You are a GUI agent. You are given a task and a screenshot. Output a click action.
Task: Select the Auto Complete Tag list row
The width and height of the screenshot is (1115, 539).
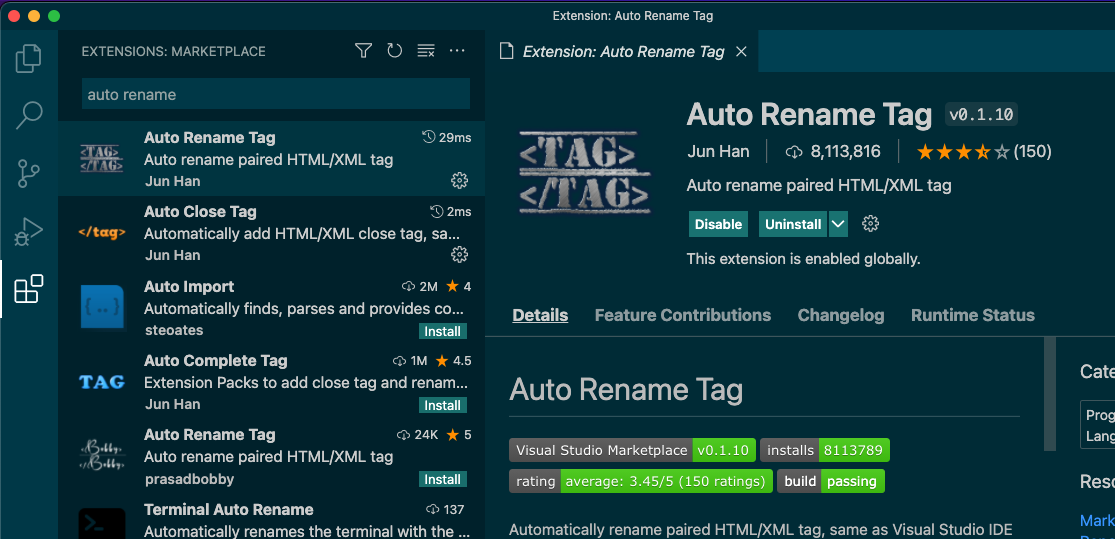pyautogui.click(x=272, y=382)
